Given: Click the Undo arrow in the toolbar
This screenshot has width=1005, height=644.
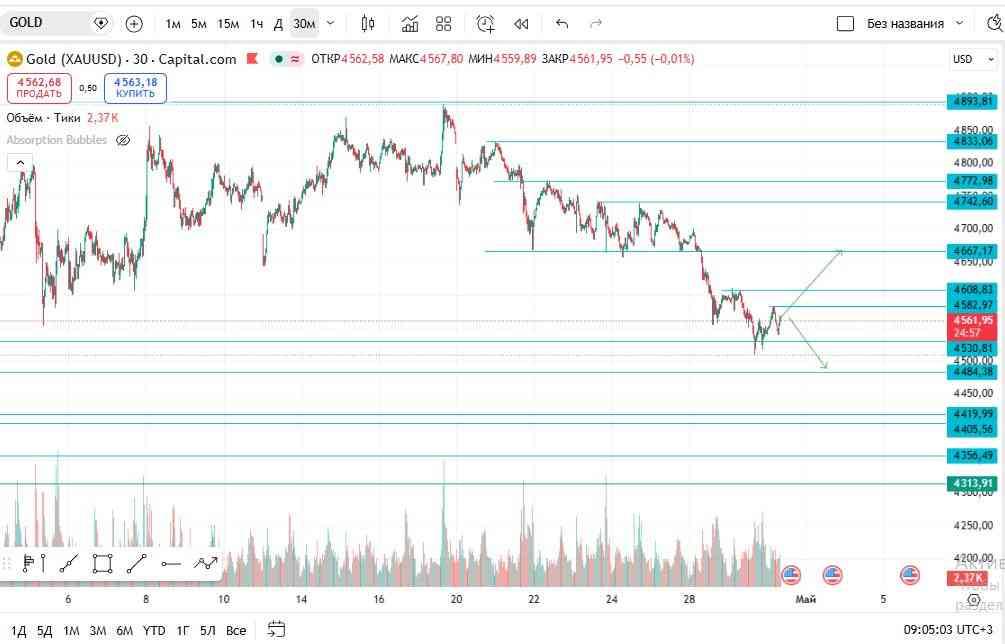Looking at the screenshot, I should (x=561, y=23).
